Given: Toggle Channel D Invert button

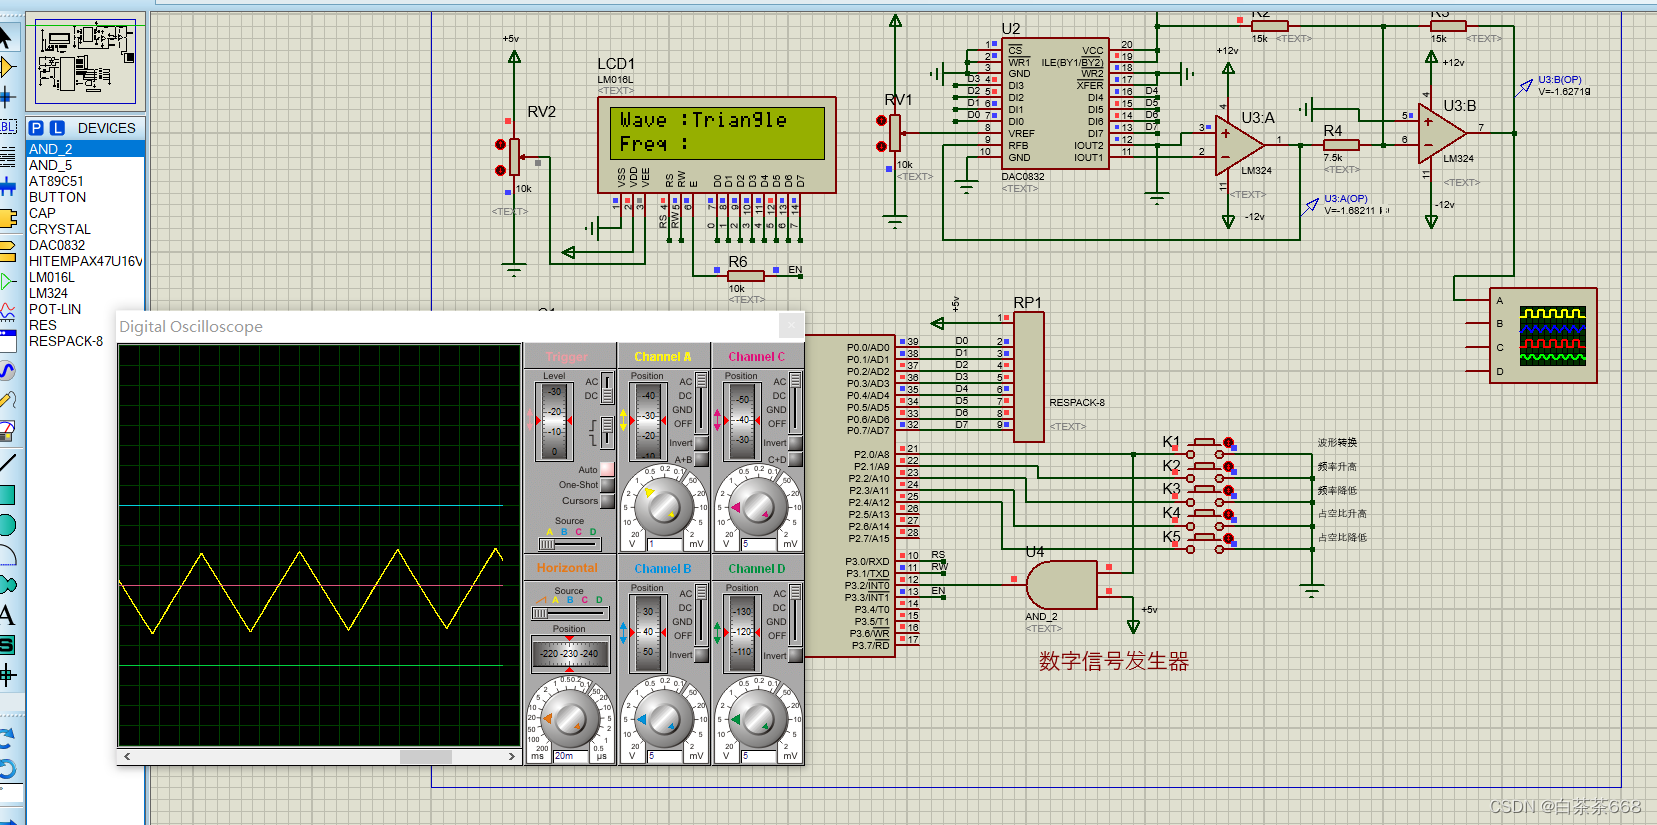Looking at the screenshot, I should [x=795, y=655].
